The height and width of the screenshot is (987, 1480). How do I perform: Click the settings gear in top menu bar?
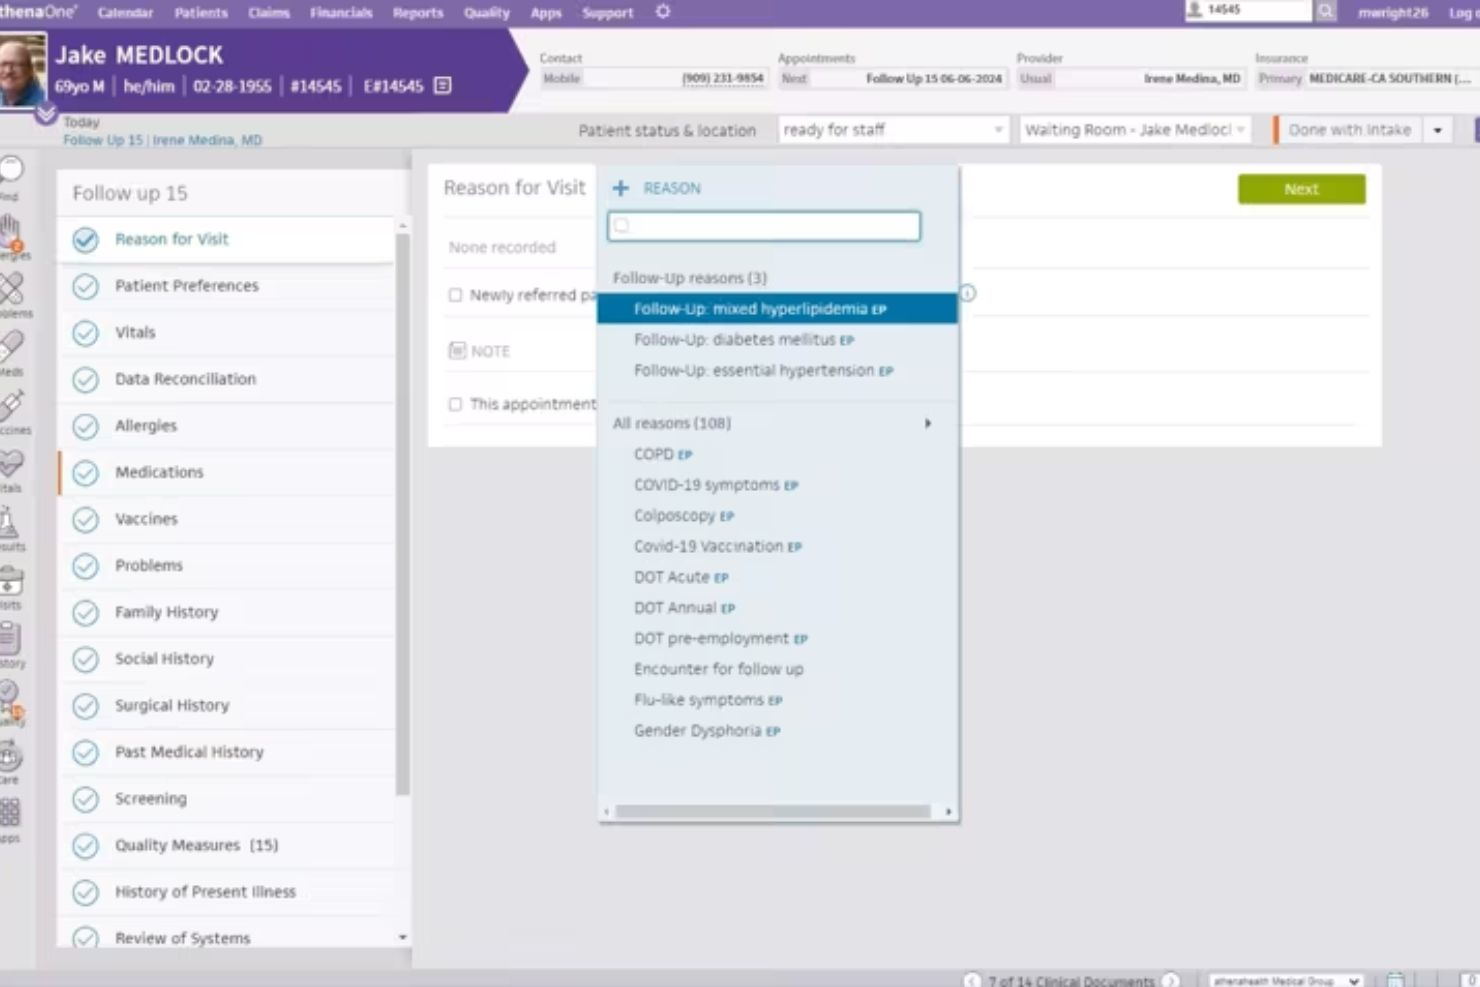coord(663,12)
